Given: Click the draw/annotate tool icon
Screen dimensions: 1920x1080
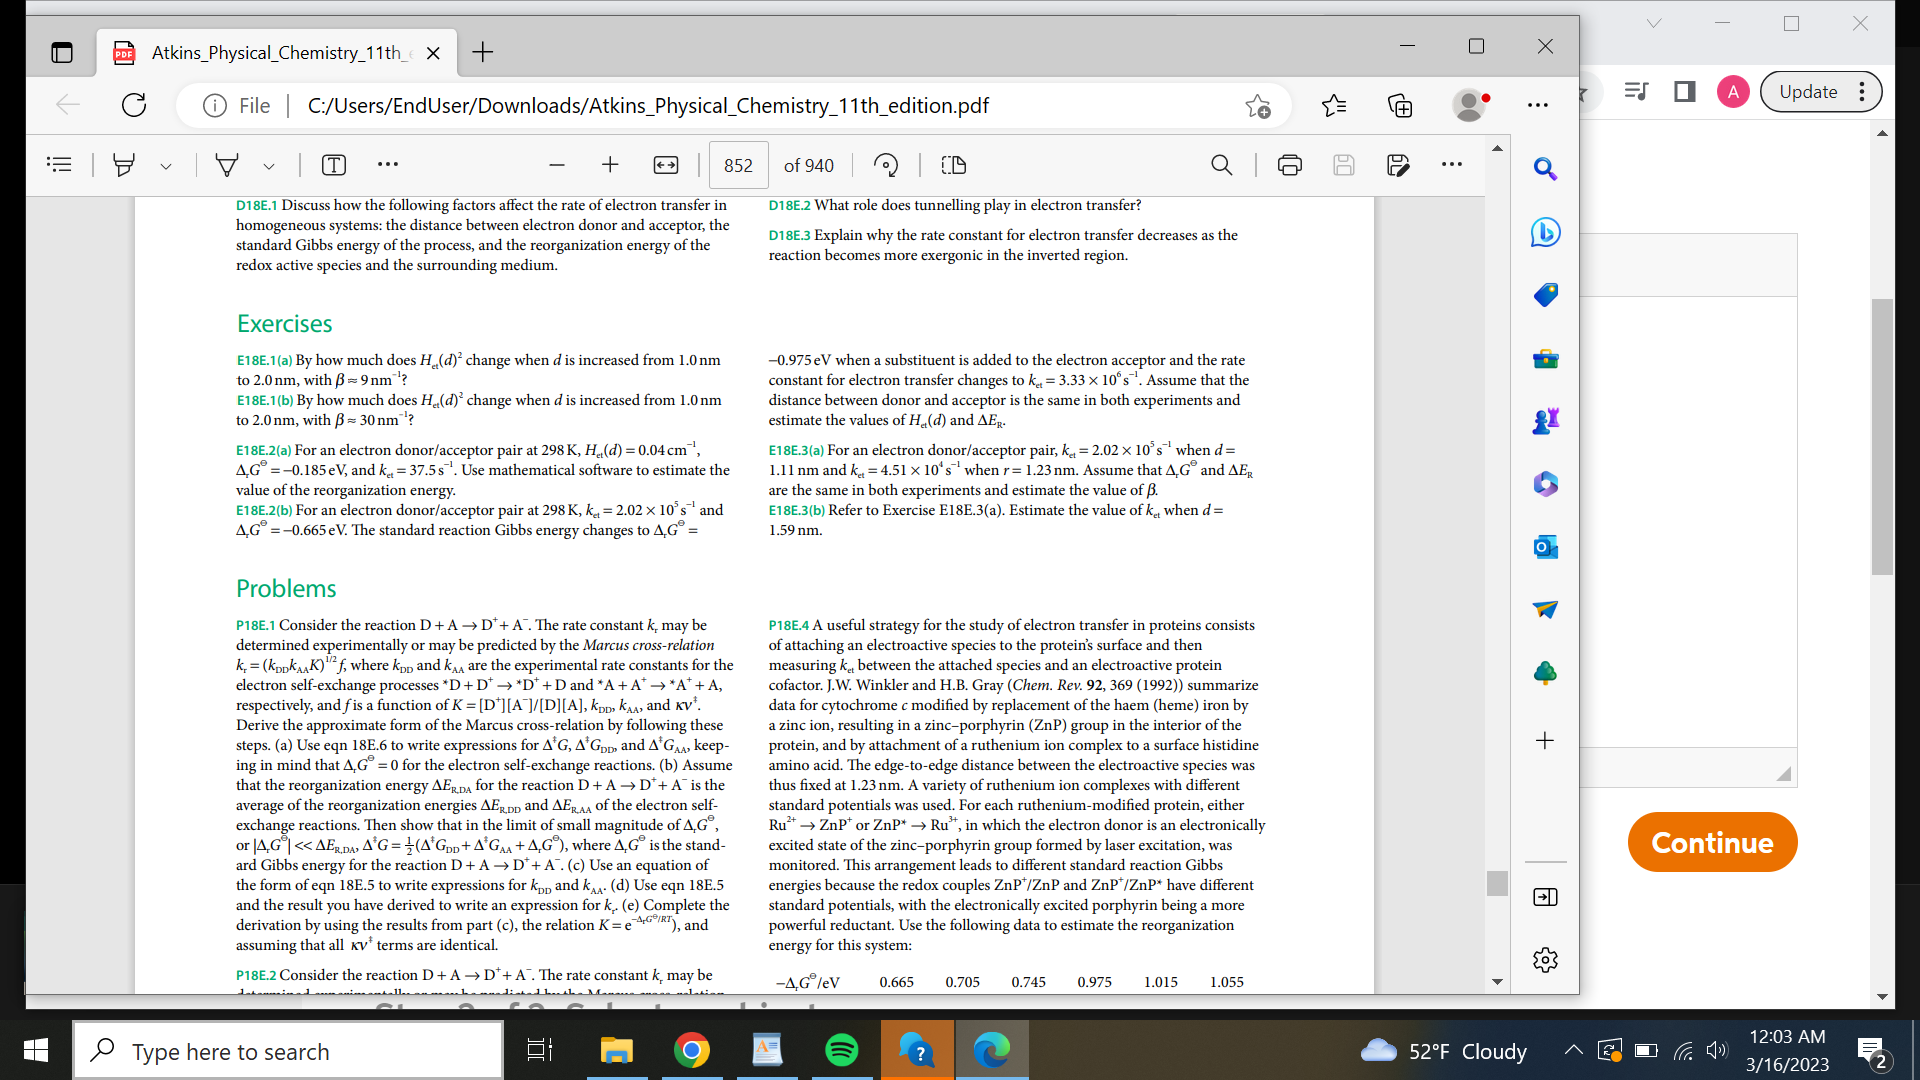Looking at the screenshot, I should [228, 165].
